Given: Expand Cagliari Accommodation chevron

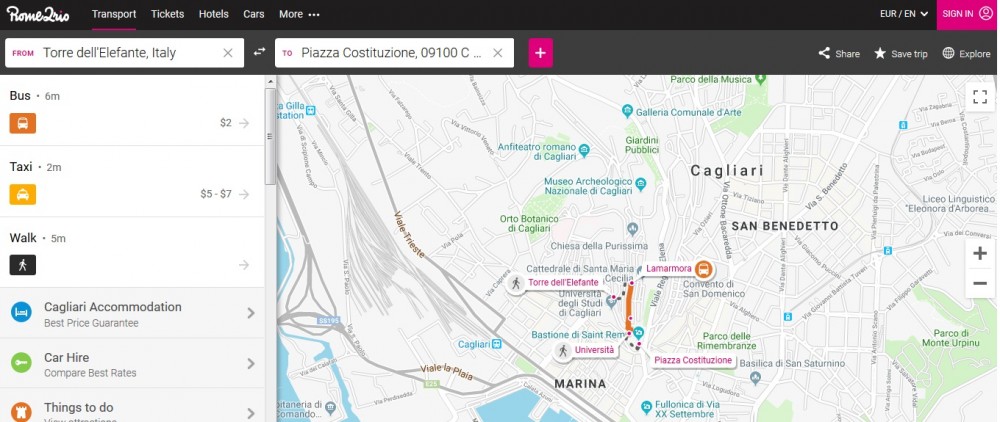Looking at the screenshot, I should coord(251,313).
